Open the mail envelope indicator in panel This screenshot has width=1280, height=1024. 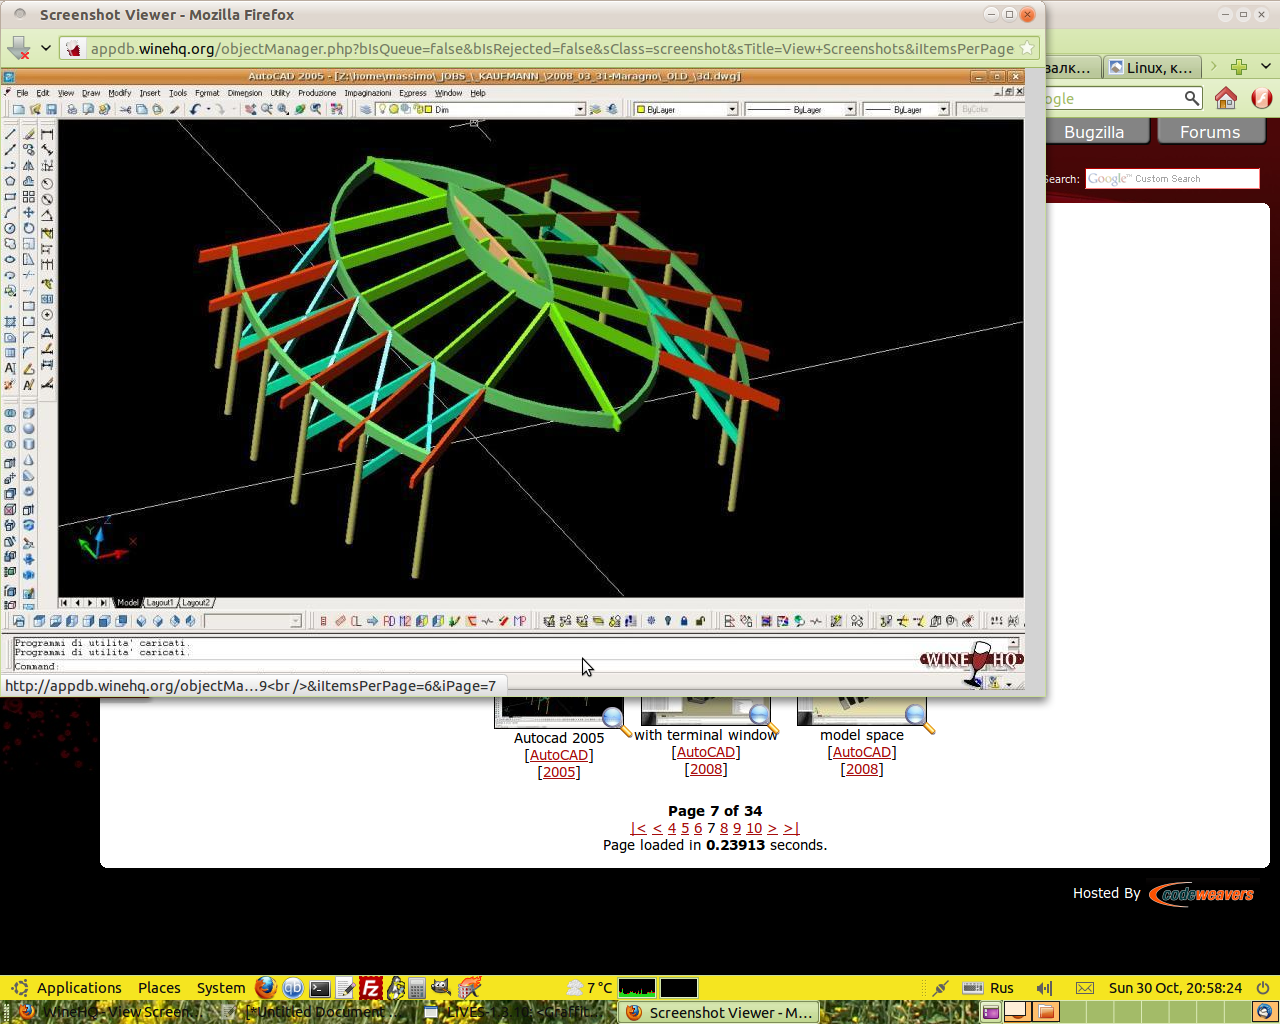(1084, 988)
